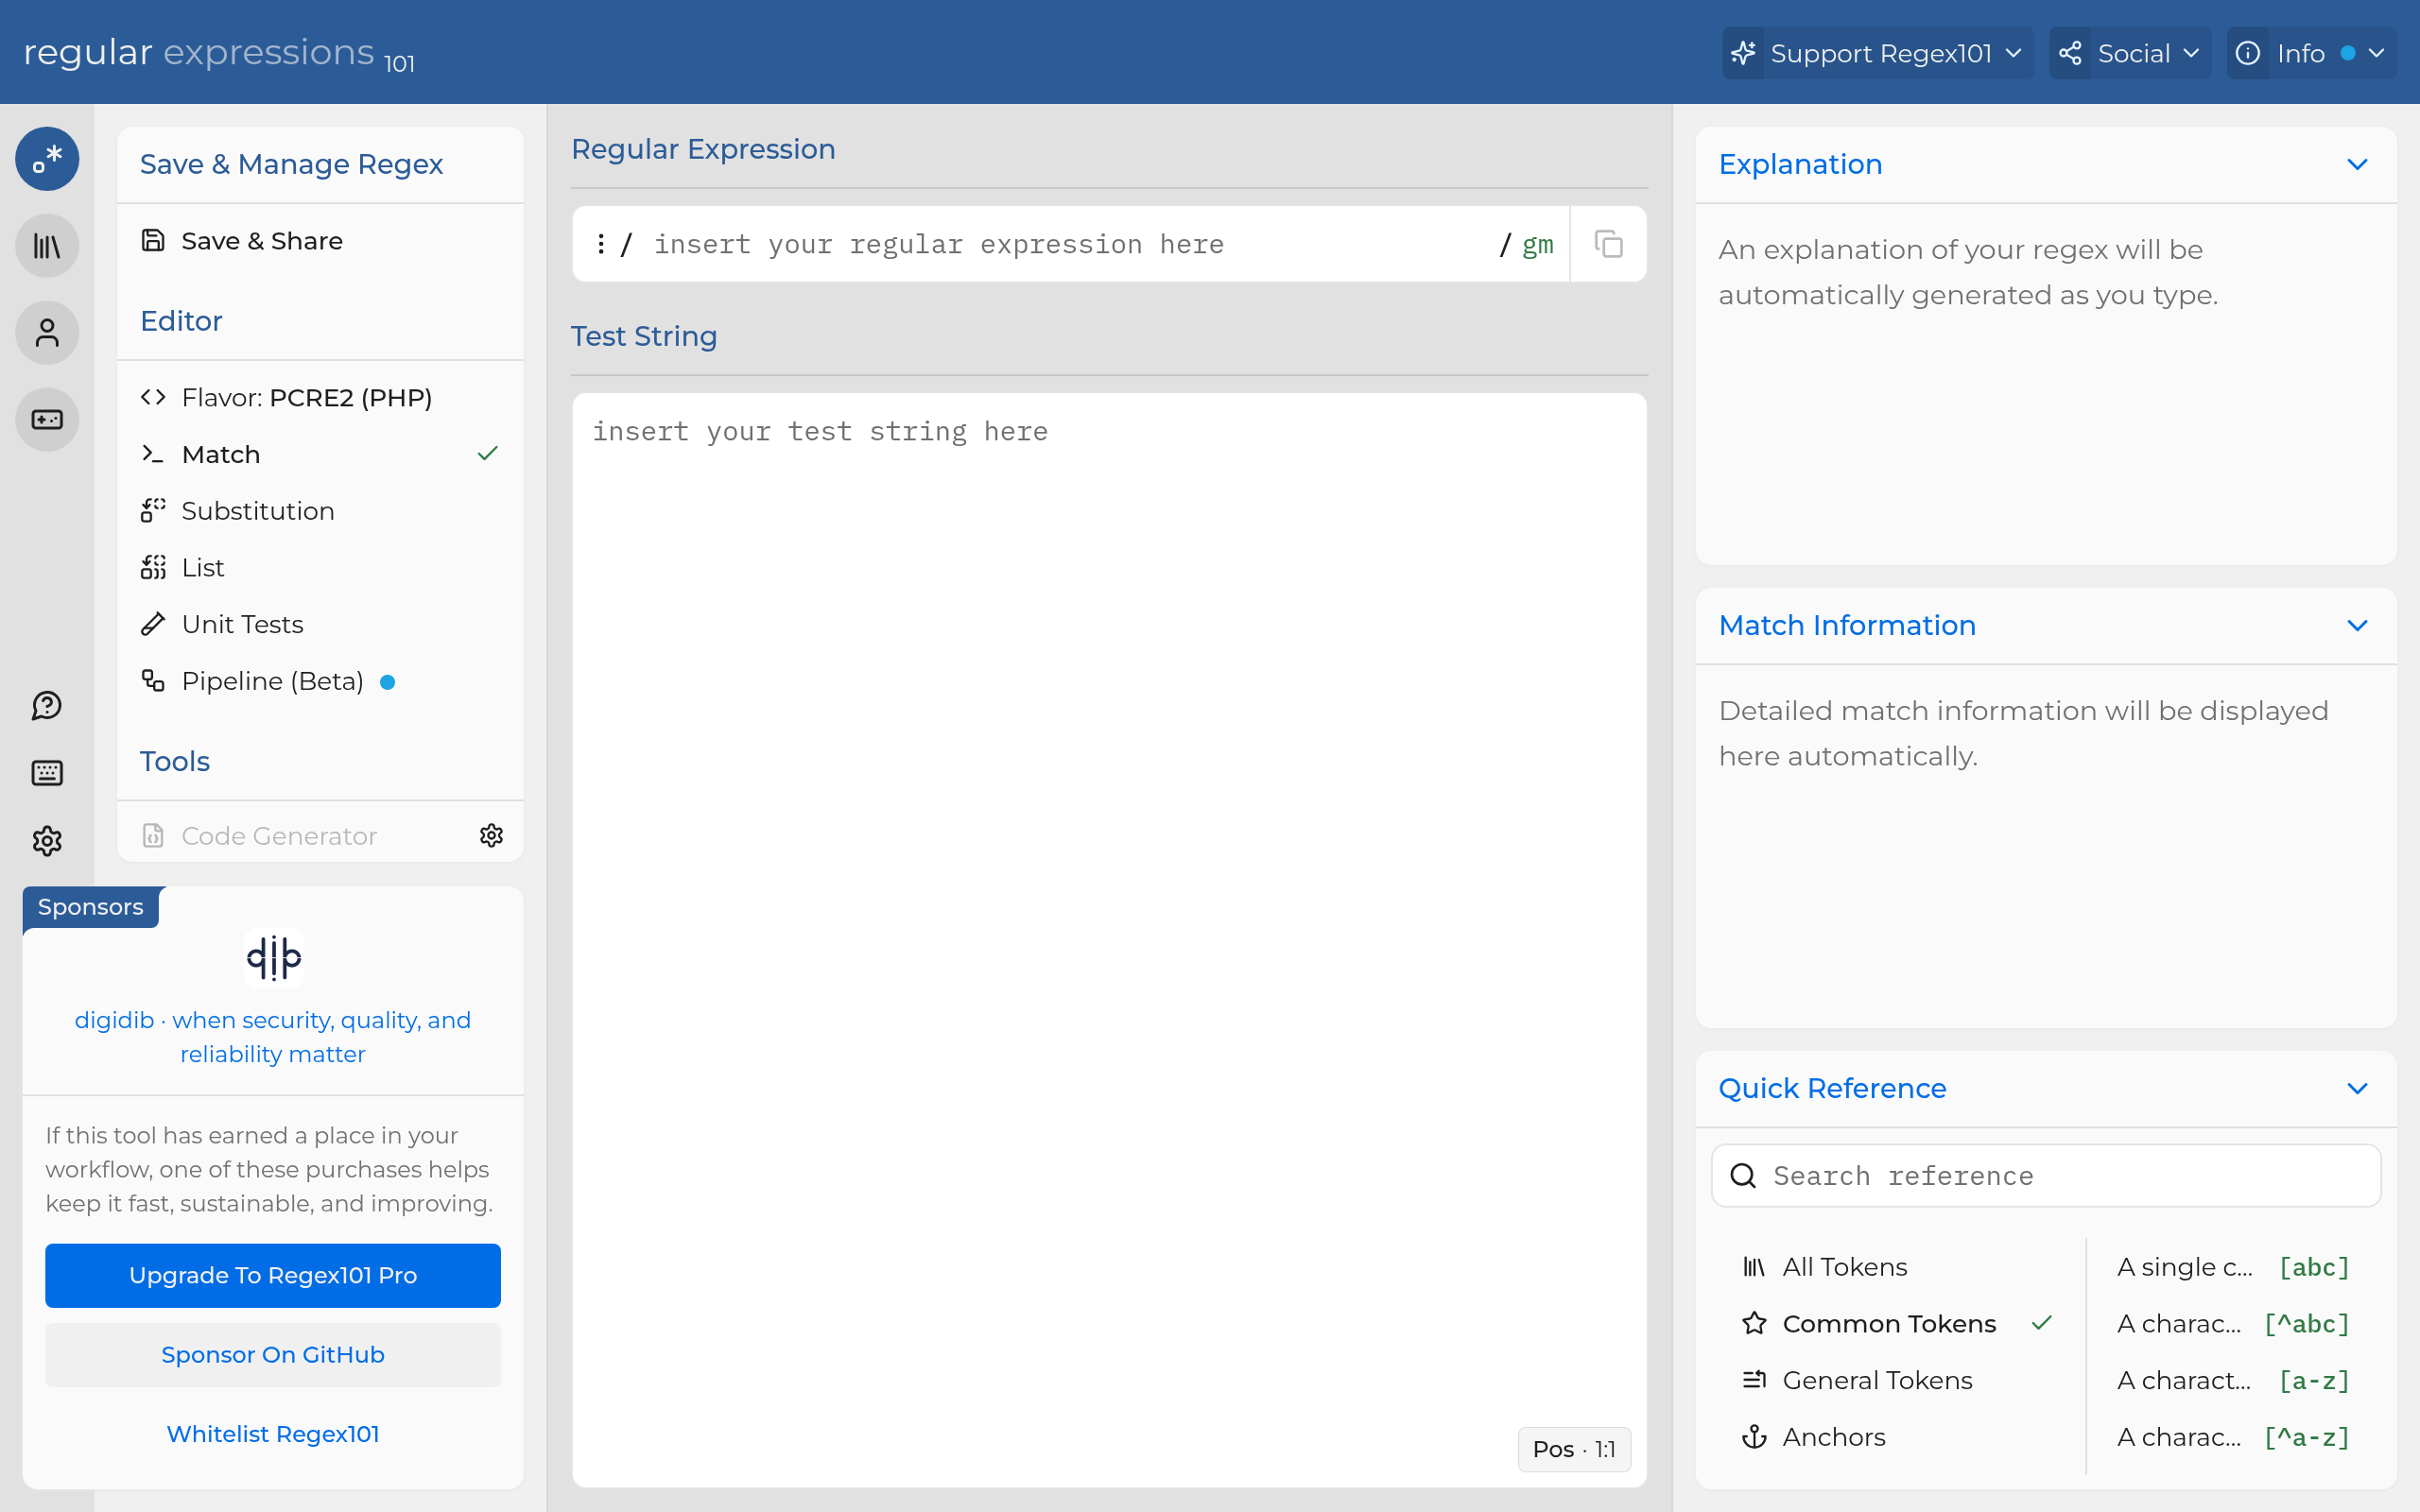Image resolution: width=2420 pixels, height=1512 pixels.
Task: Click the anchor icon beside Anchors
Action: [1754, 1437]
